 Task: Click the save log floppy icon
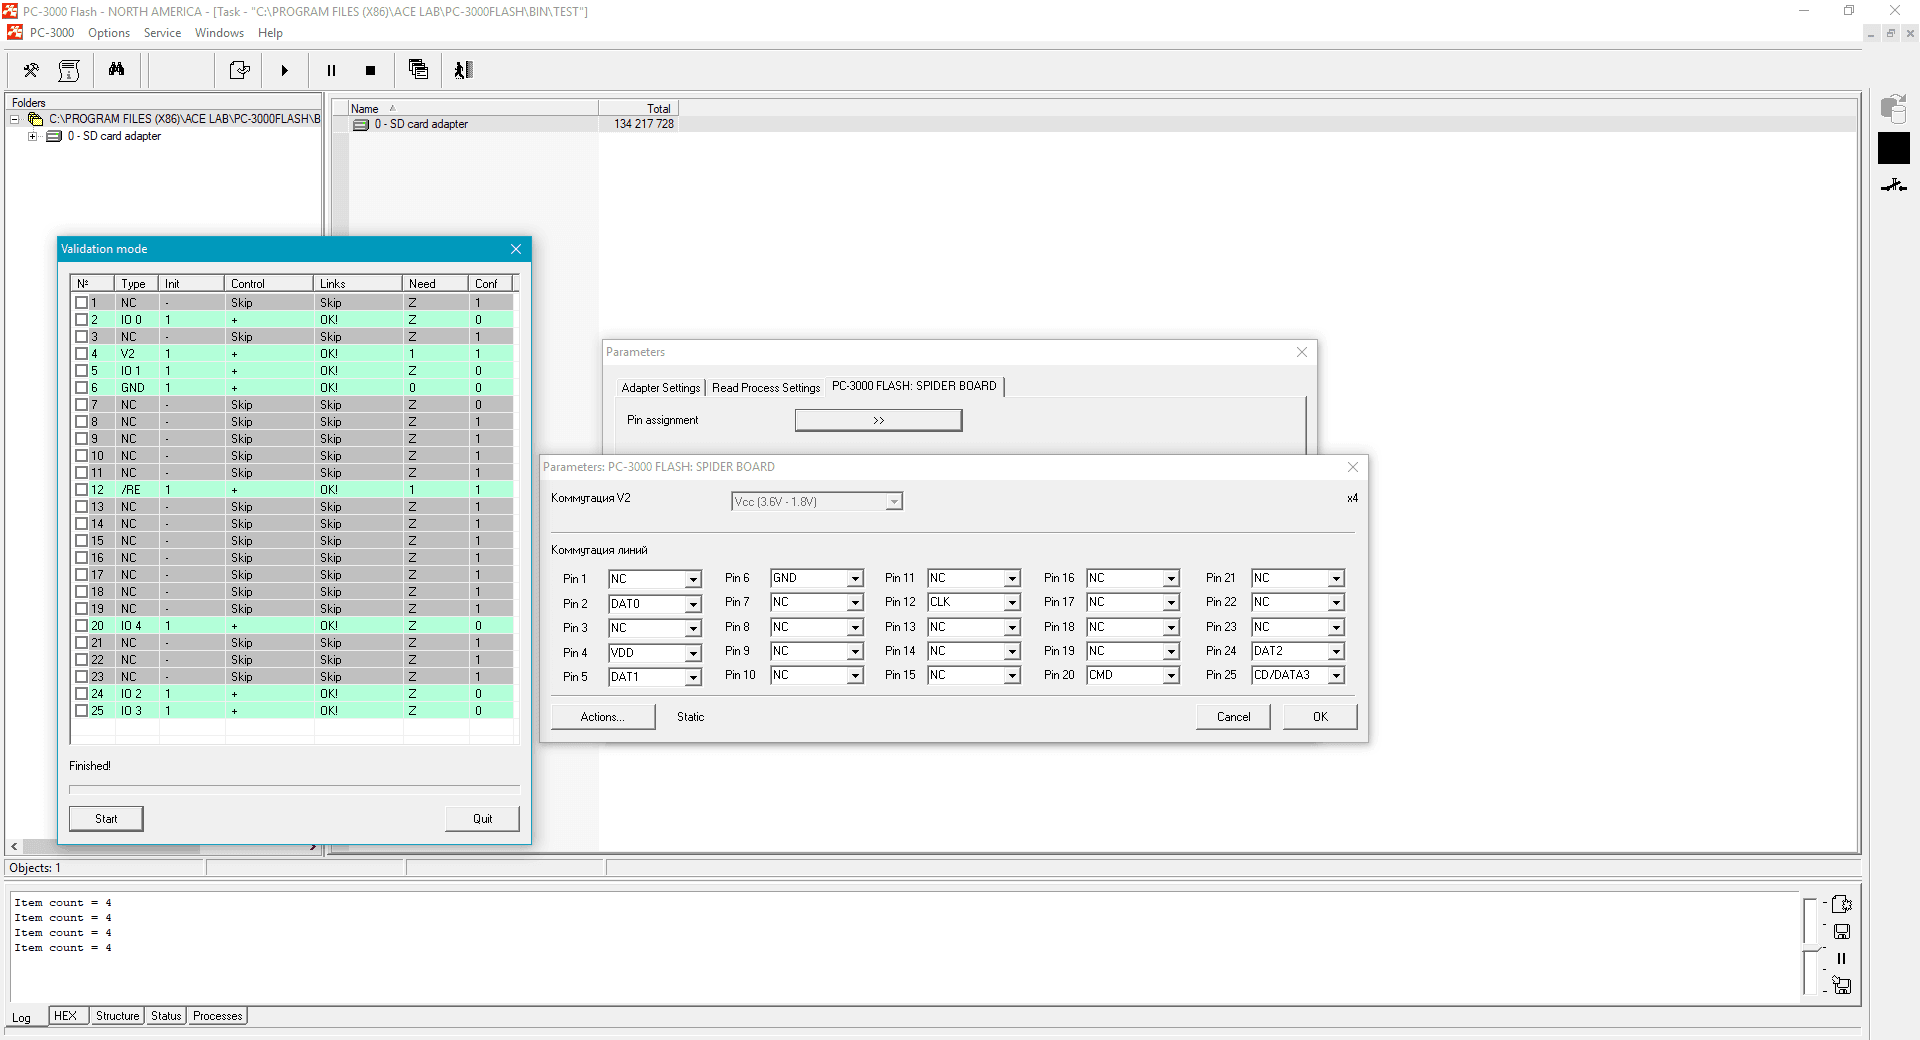(x=1841, y=931)
